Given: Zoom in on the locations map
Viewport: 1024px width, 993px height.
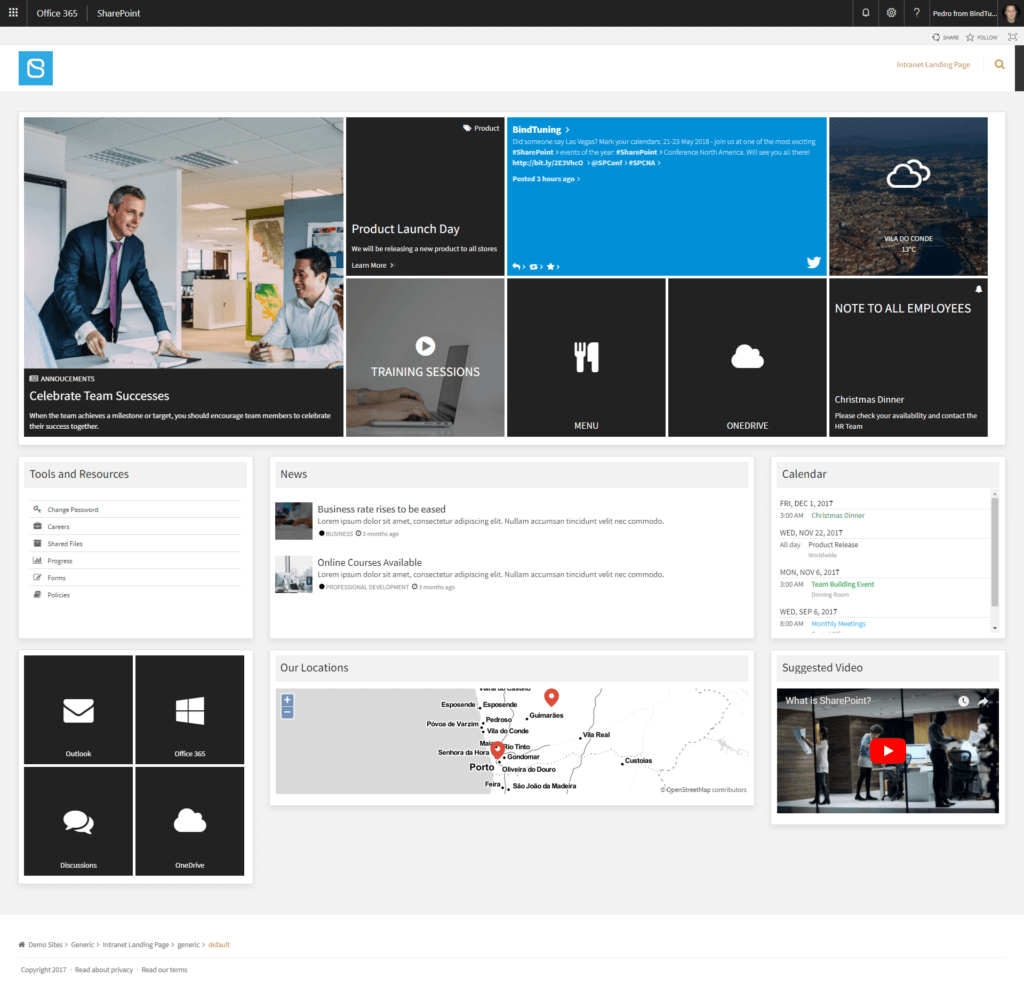Looking at the screenshot, I should pyautogui.click(x=287, y=700).
